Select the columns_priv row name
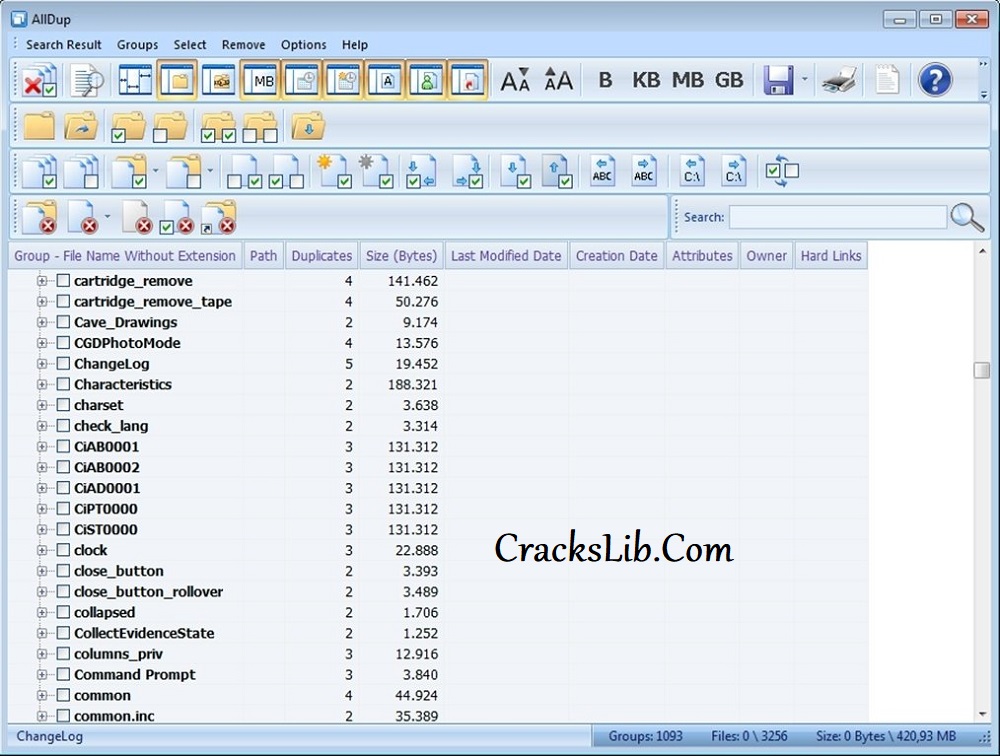Viewport: 1000px width, 756px height. (x=118, y=654)
